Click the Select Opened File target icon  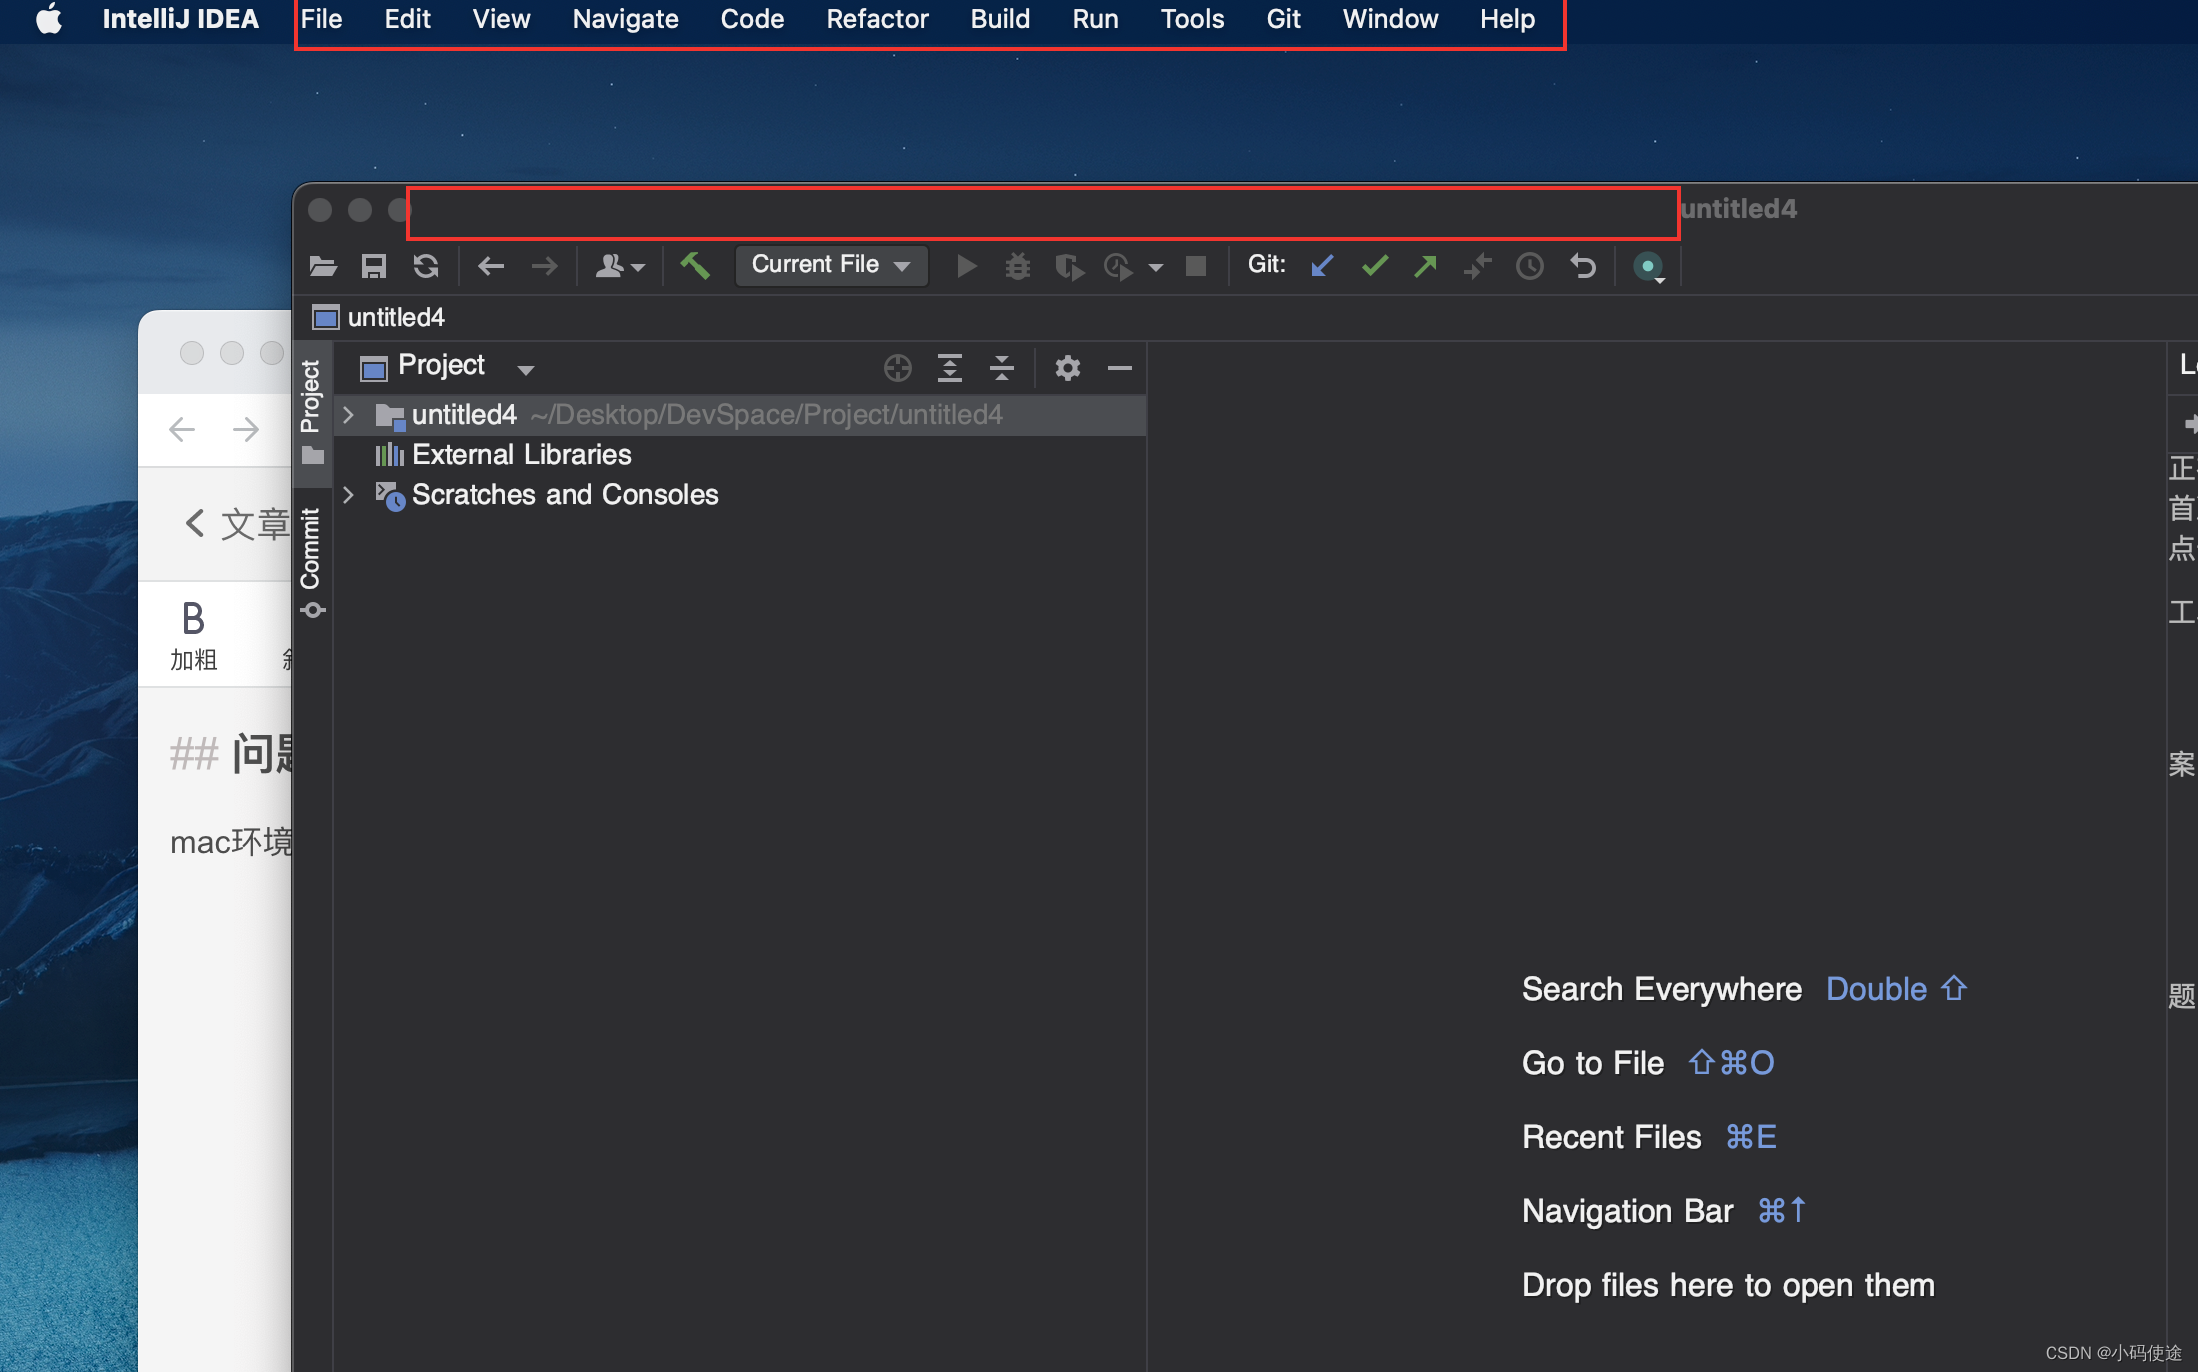[x=898, y=368]
